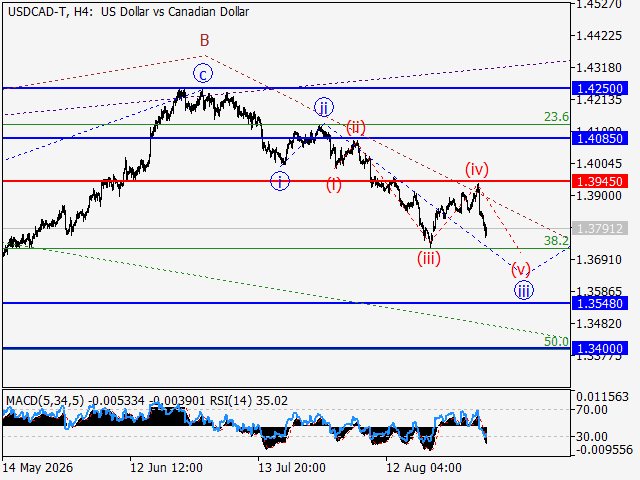This screenshot has width=640, height=480.
Task: Click the grey current price 1.37912 label
Action: 600,228
